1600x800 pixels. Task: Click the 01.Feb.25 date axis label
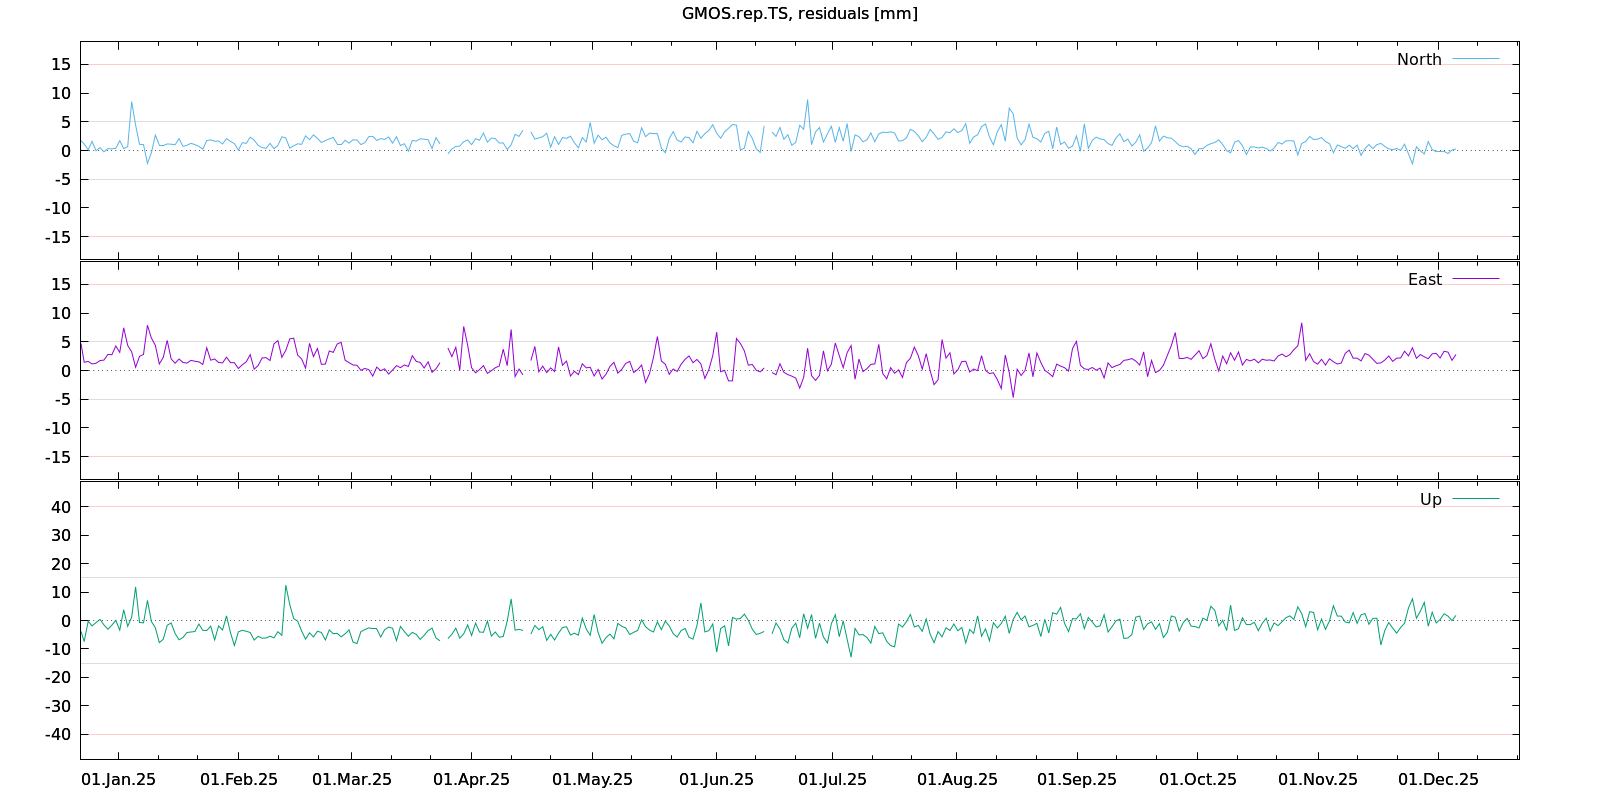point(238,780)
